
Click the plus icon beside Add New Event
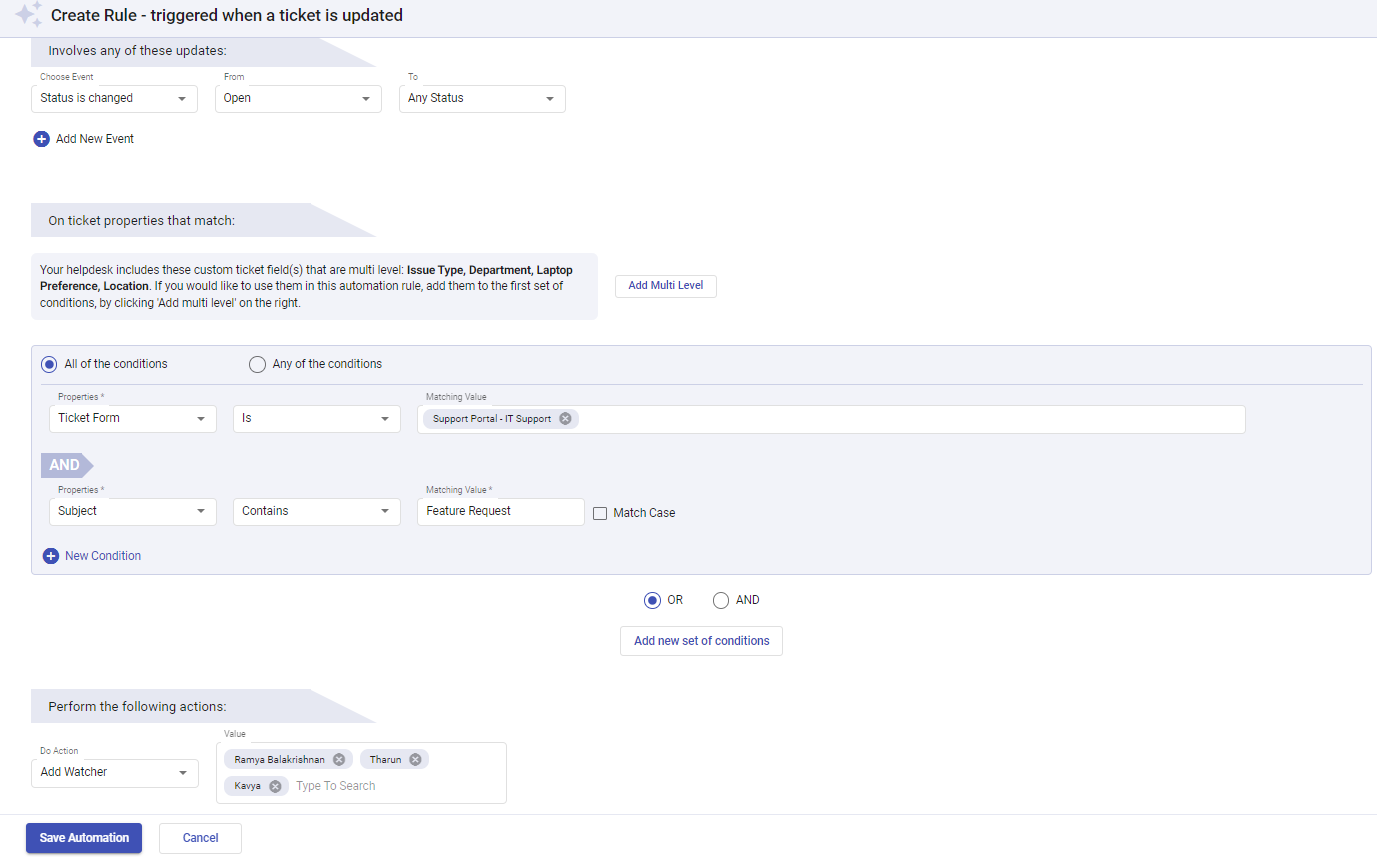[41, 138]
